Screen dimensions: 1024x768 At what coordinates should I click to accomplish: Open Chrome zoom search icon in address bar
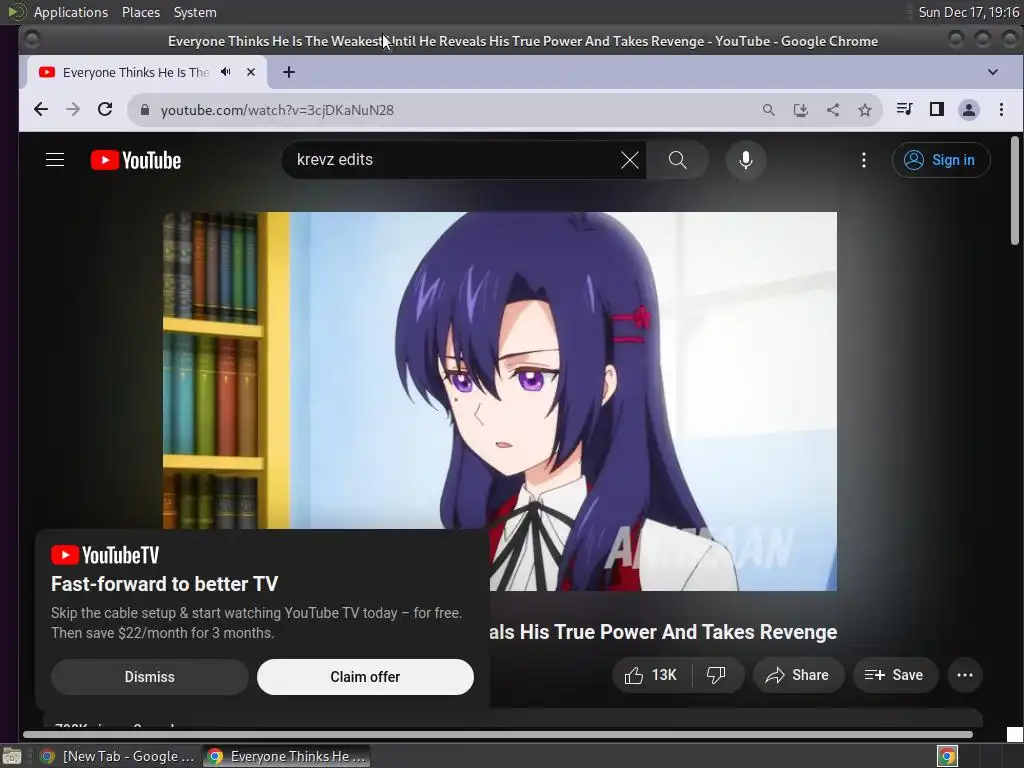tap(769, 110)
